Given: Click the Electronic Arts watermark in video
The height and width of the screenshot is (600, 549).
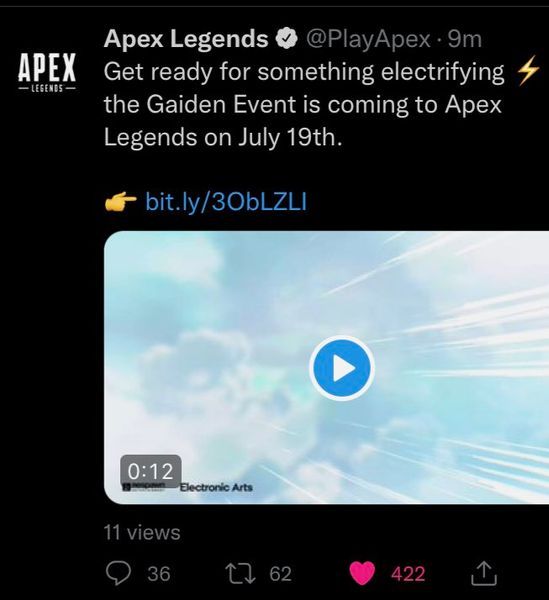Looking at the screenshot, I should click(x=216, y=488).
